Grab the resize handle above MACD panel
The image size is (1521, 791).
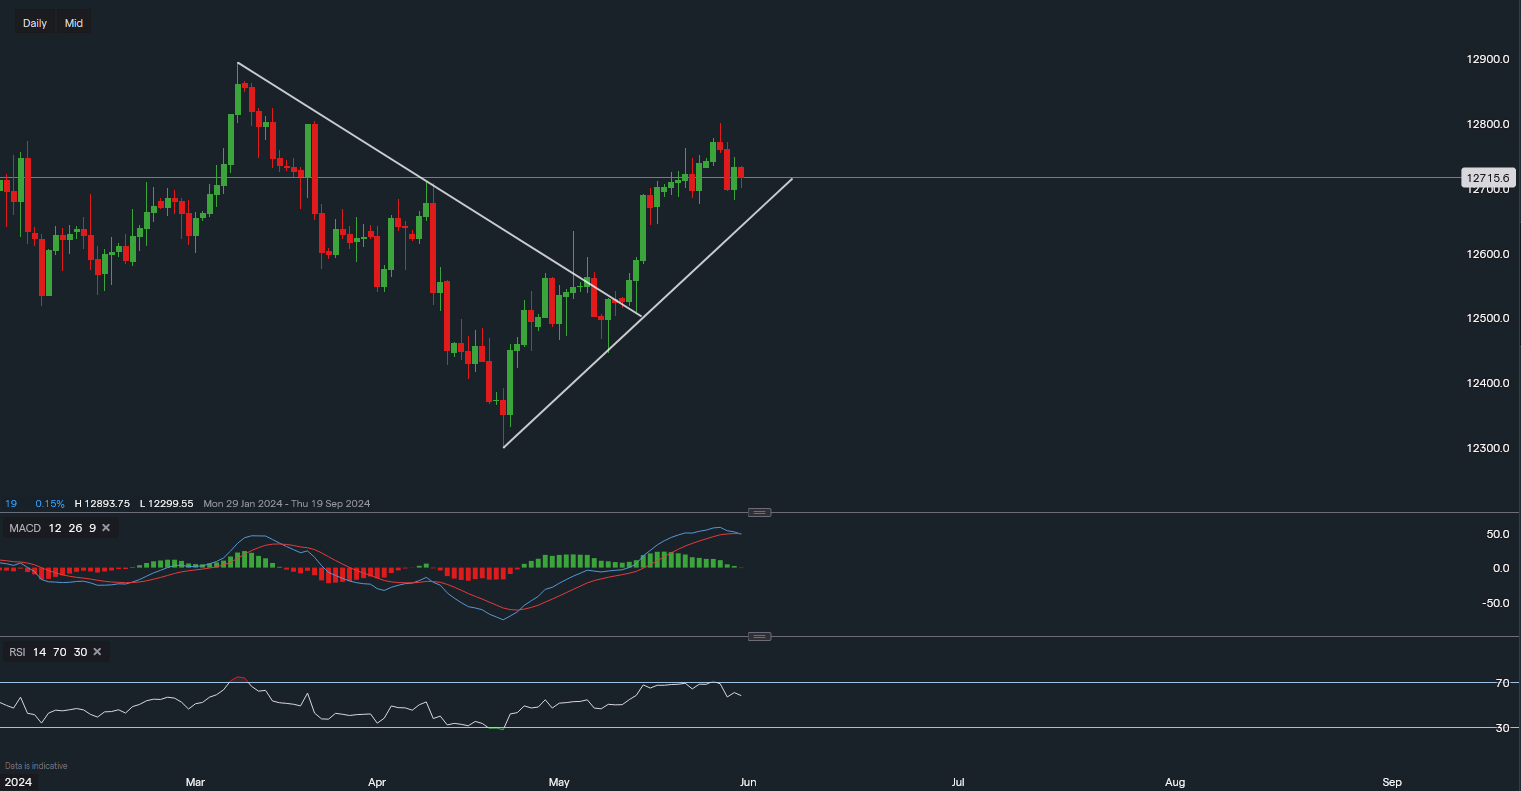pos(760,512)
